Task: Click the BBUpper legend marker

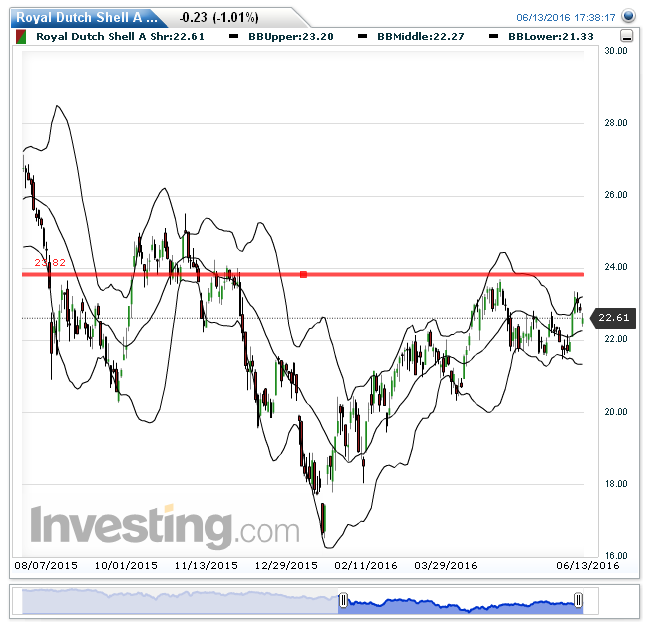Action: (x=233, y=36)
